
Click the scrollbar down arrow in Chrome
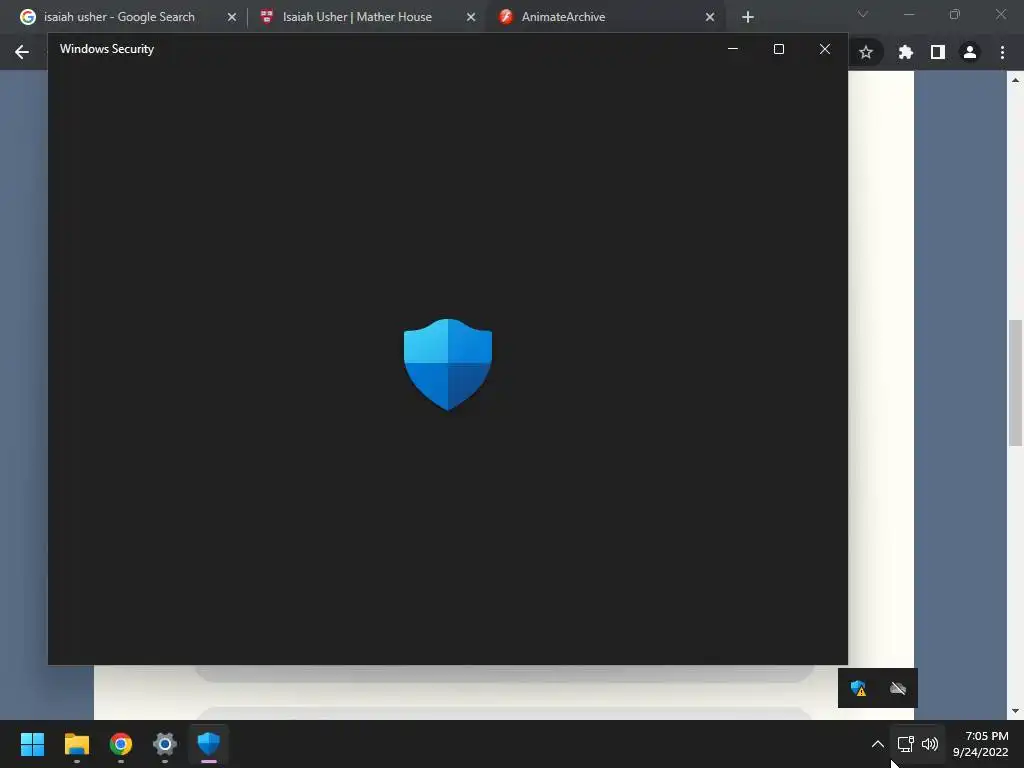[x=1015, y=711]
